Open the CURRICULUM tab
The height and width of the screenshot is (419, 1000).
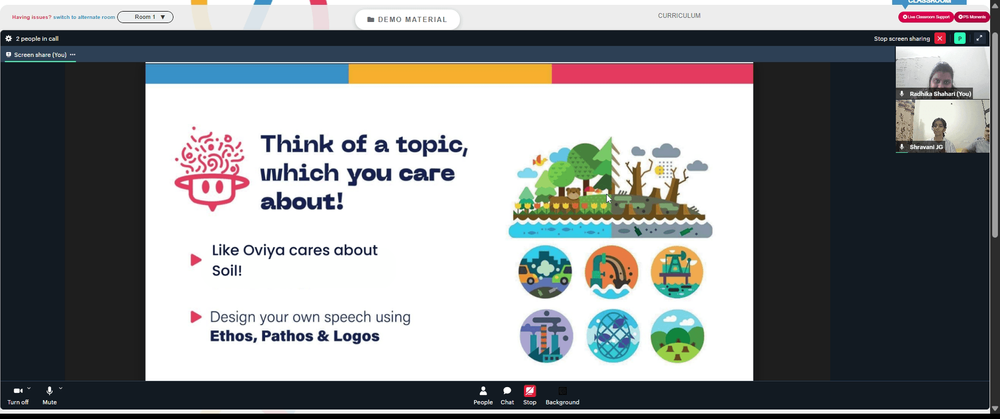coord(679,16)
